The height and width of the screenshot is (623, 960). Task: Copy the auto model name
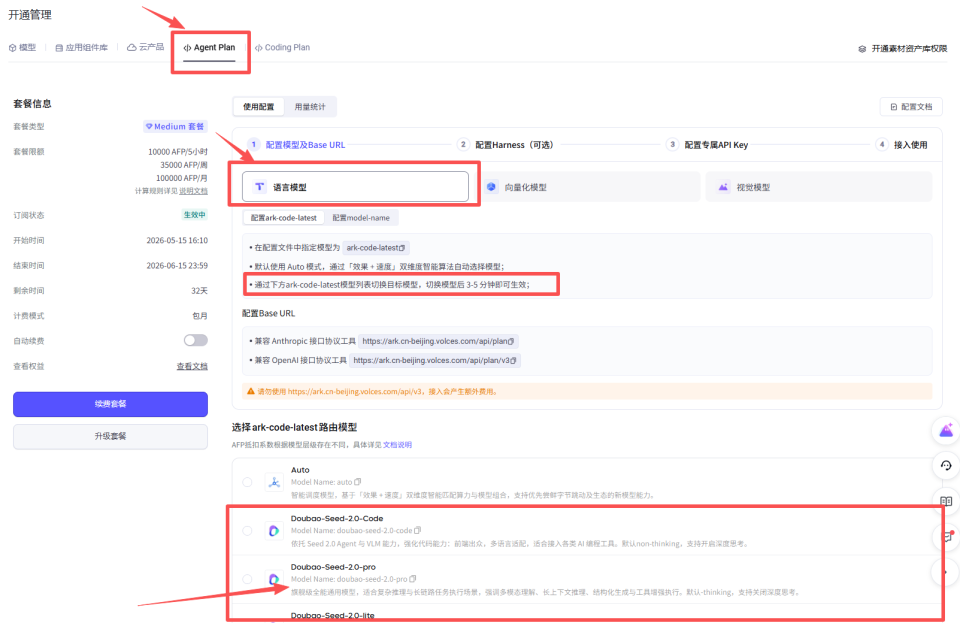pyautogui.click(x=358, y=482)
